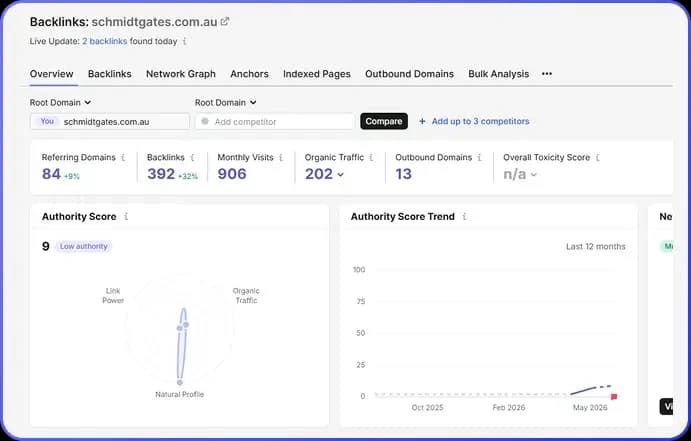Click info icon next to Organic Traffic
The image size is (691, 441).
click(372, 158)
